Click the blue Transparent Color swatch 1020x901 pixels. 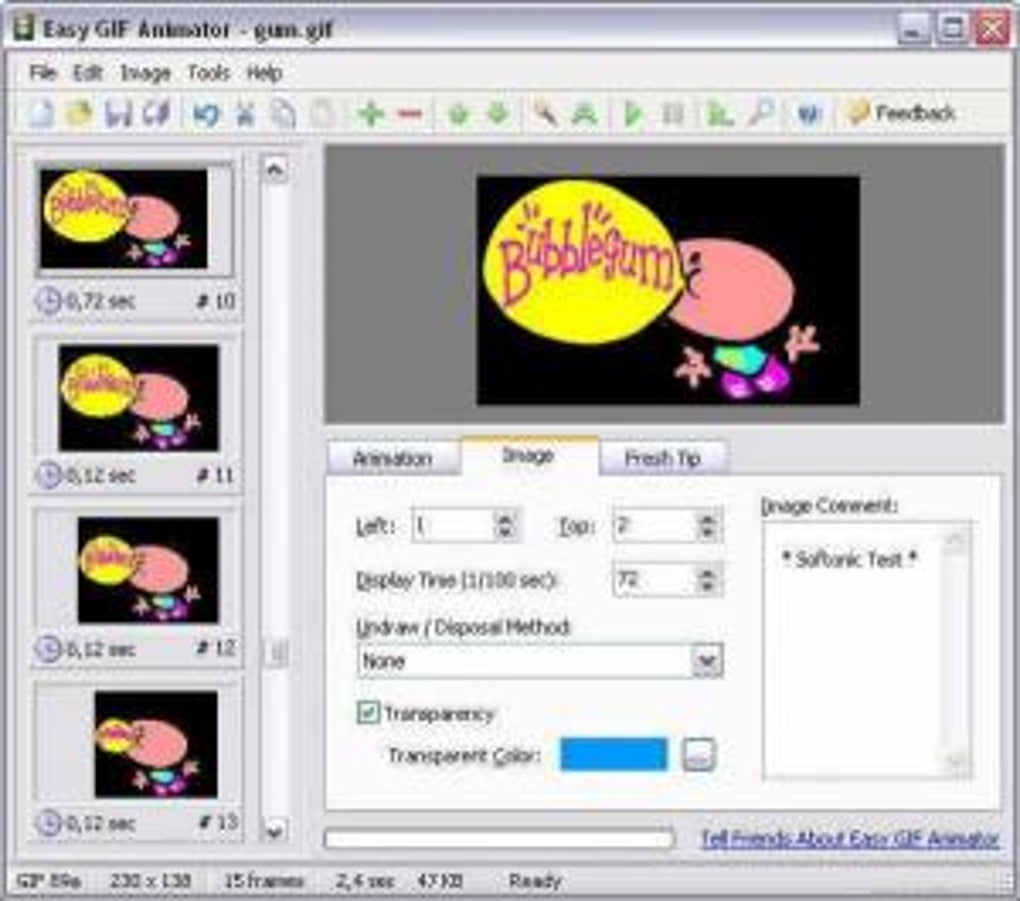(613, 755)
